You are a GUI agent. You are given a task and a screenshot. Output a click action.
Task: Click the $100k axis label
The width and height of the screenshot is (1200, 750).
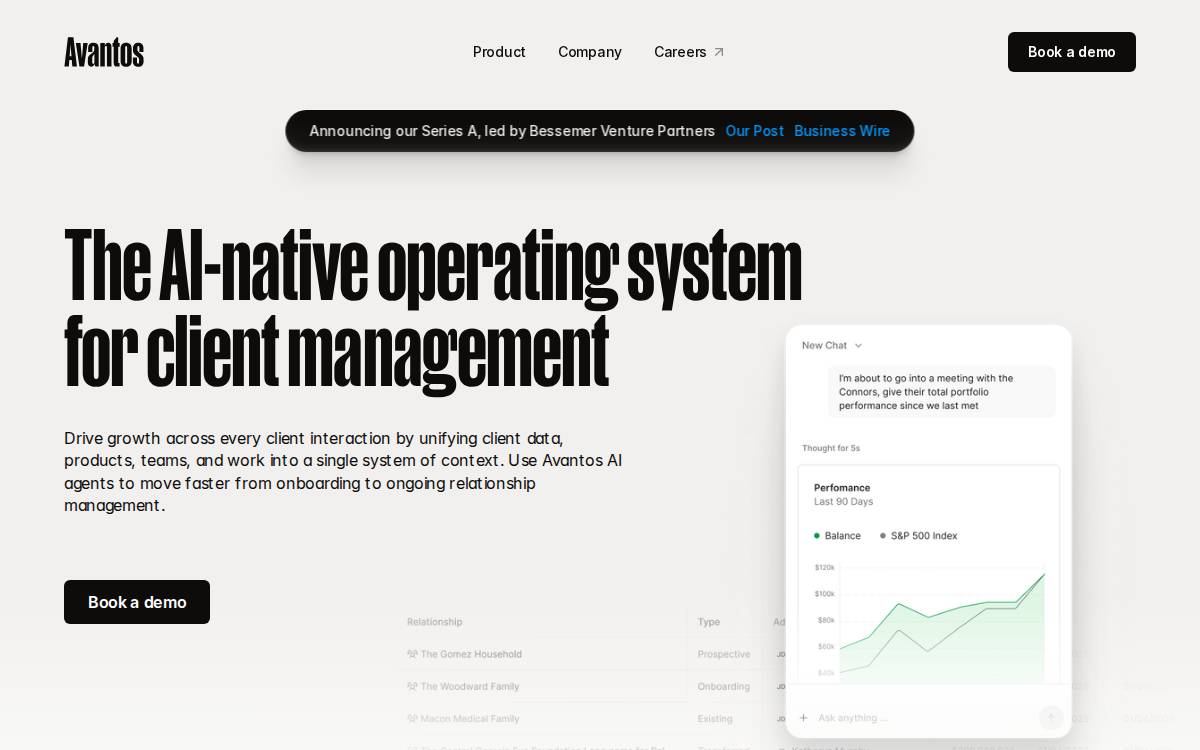pyautogui.click(x=824, y=594)
